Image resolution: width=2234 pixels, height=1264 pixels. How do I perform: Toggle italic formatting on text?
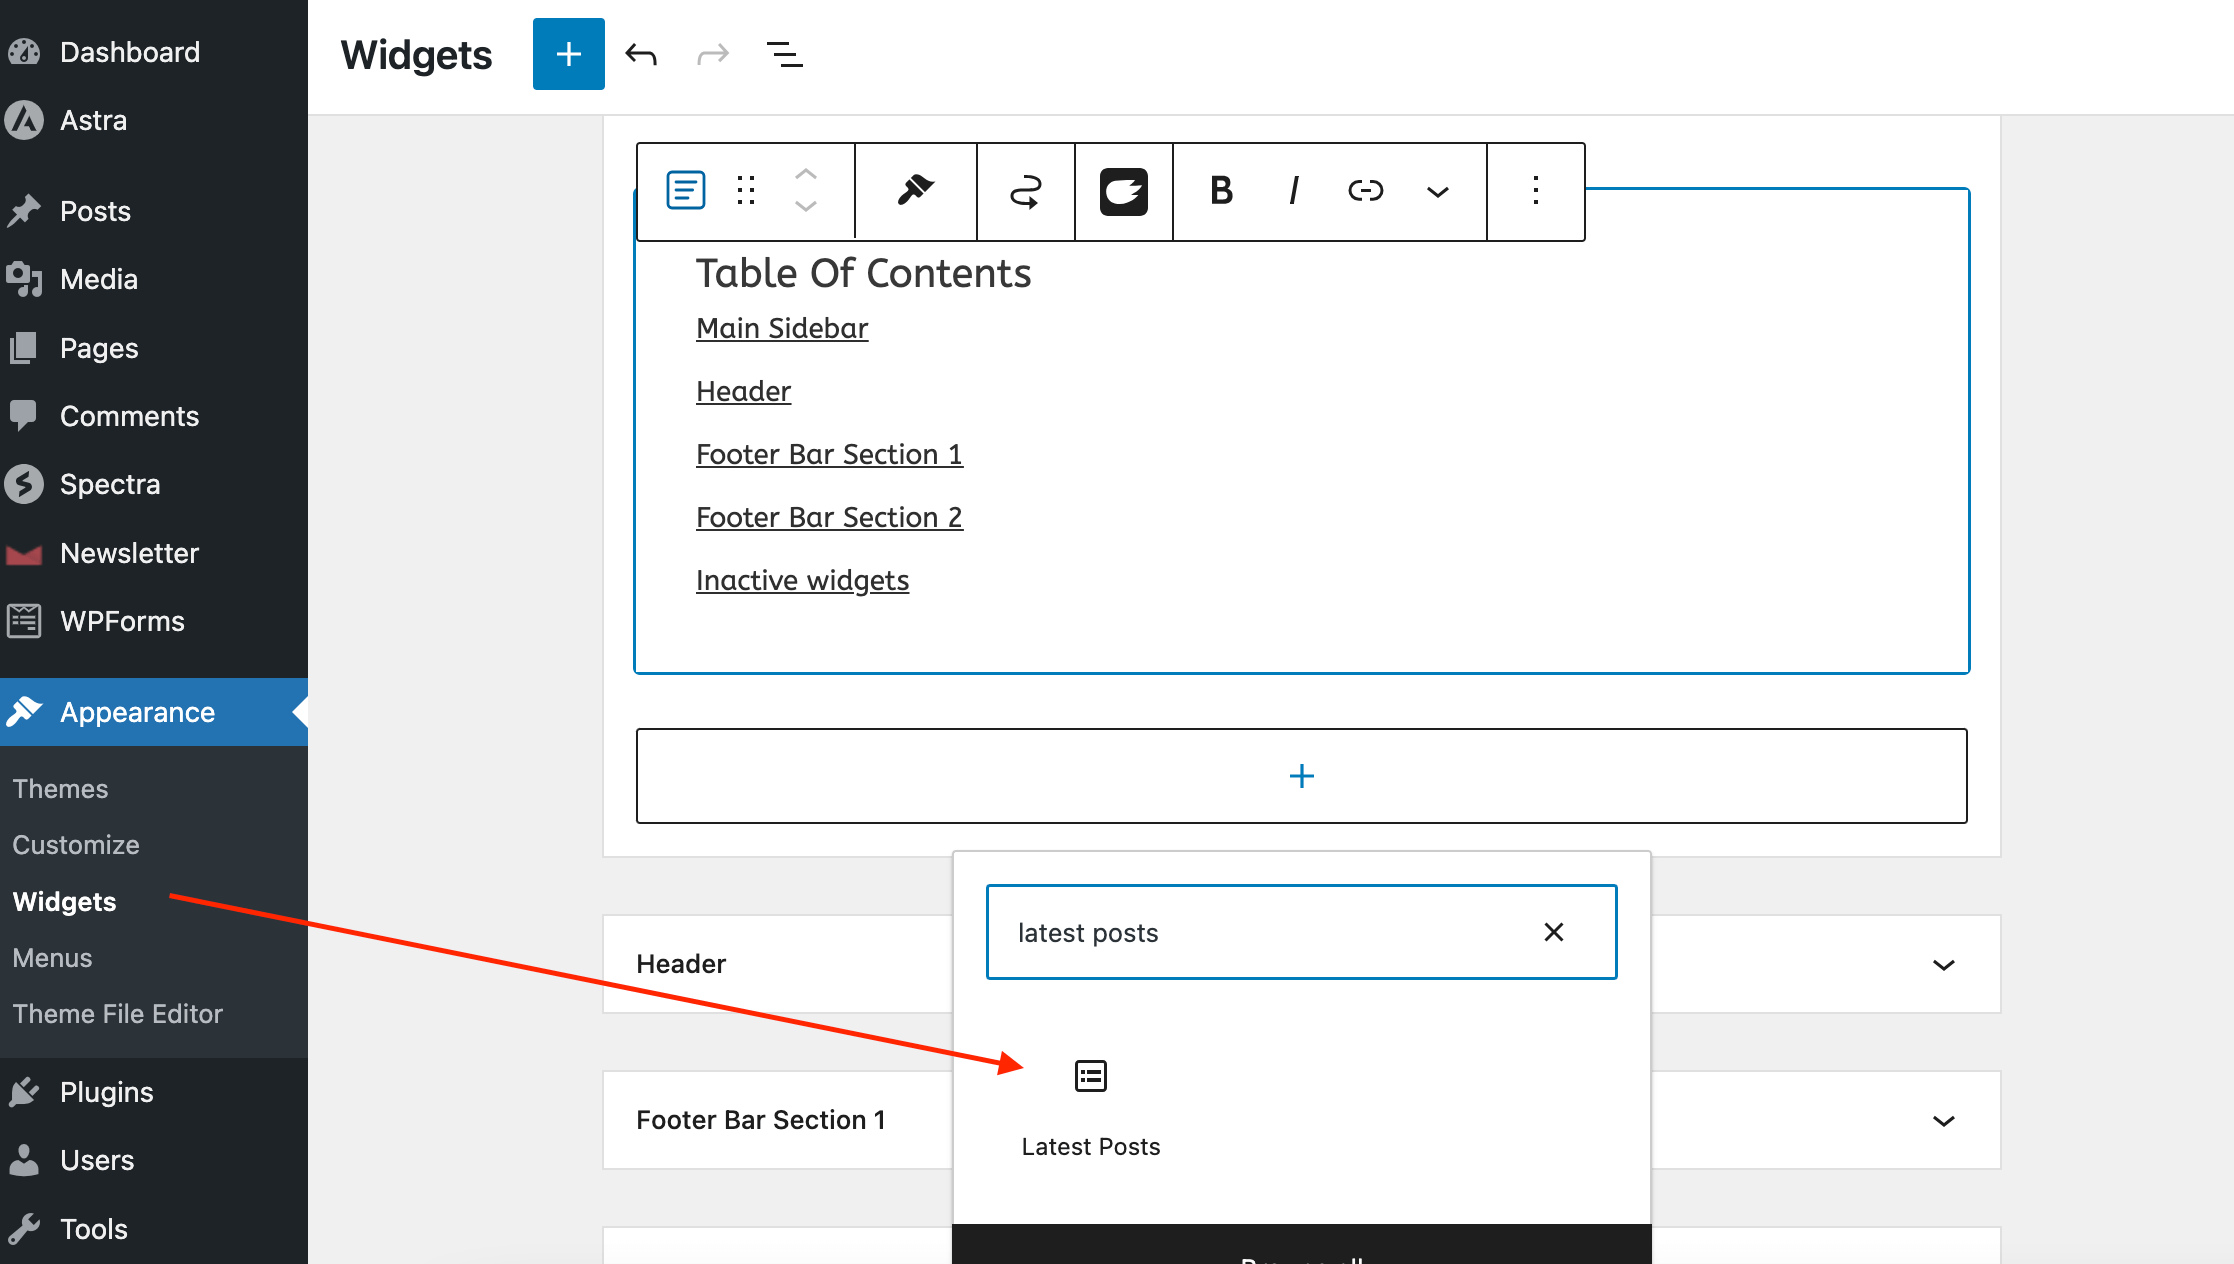point(1293,190)
